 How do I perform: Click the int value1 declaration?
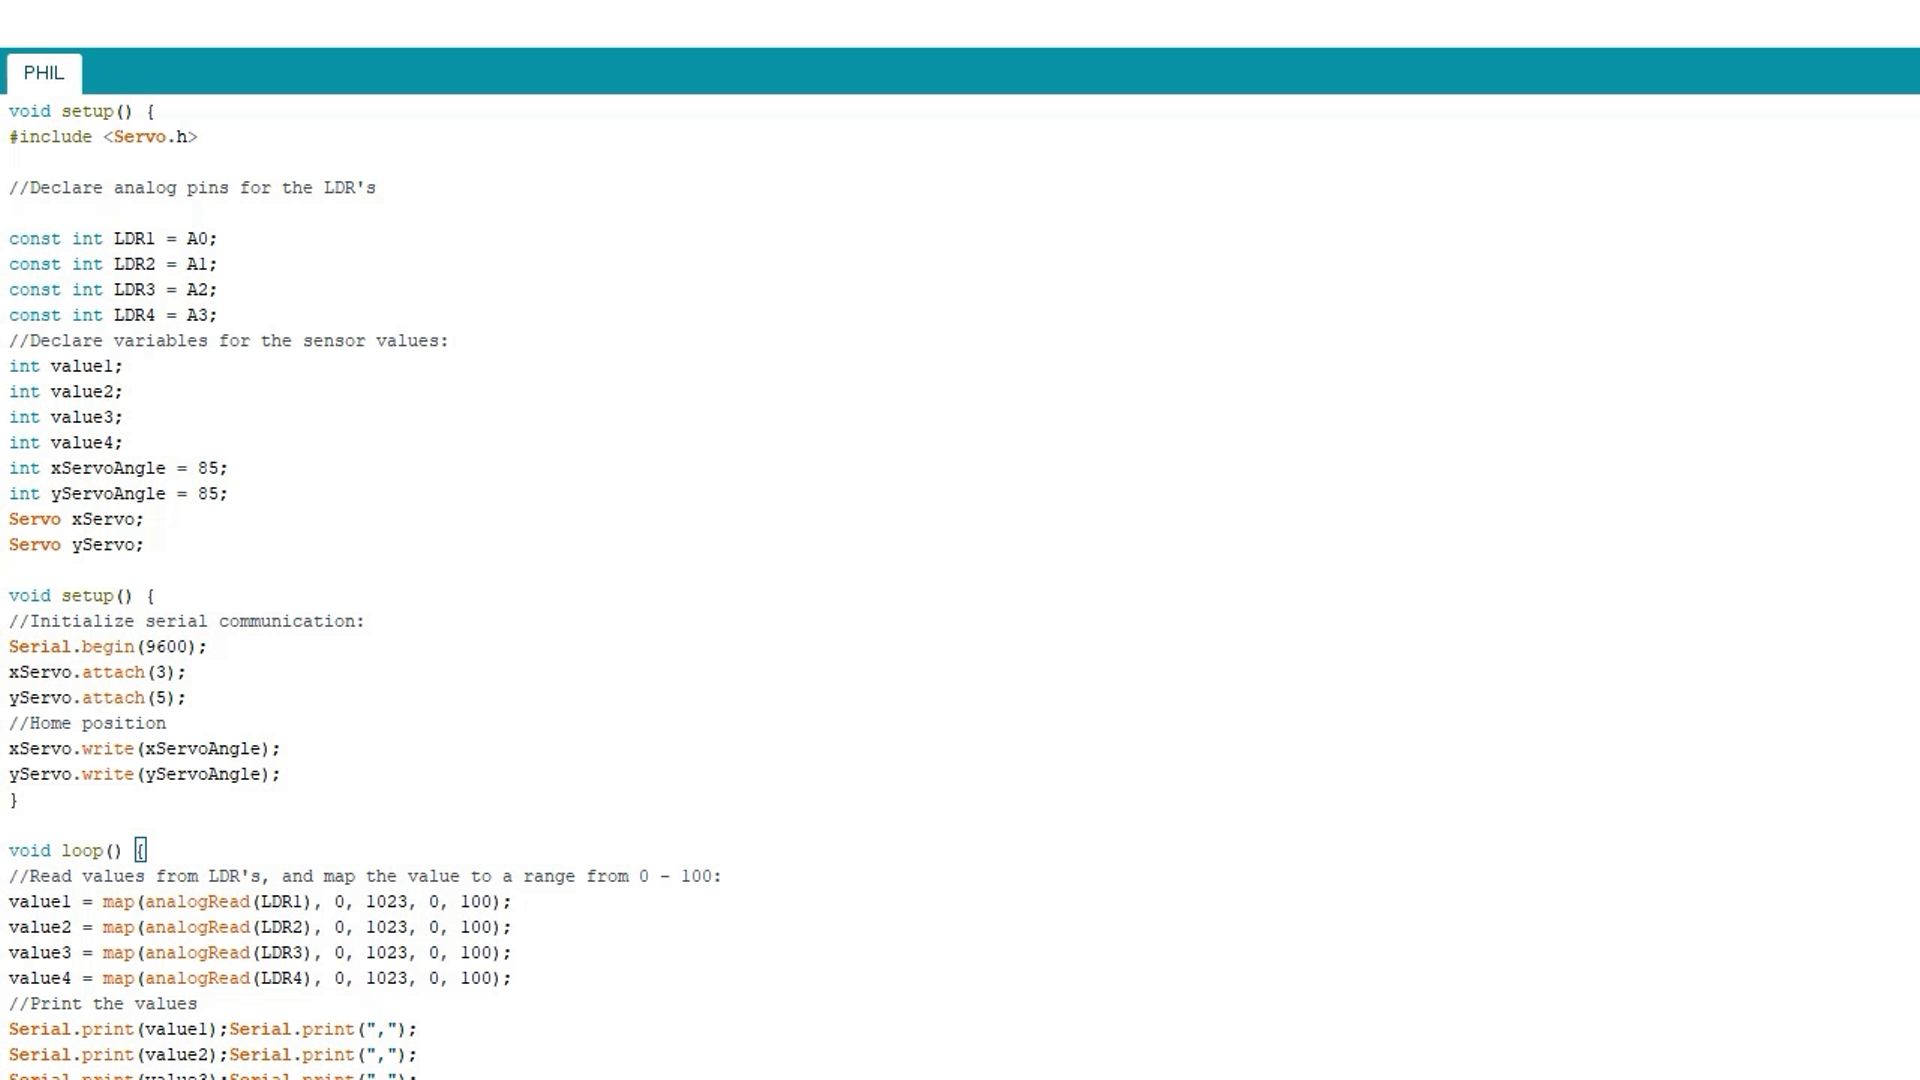click(x=66, y=366)
